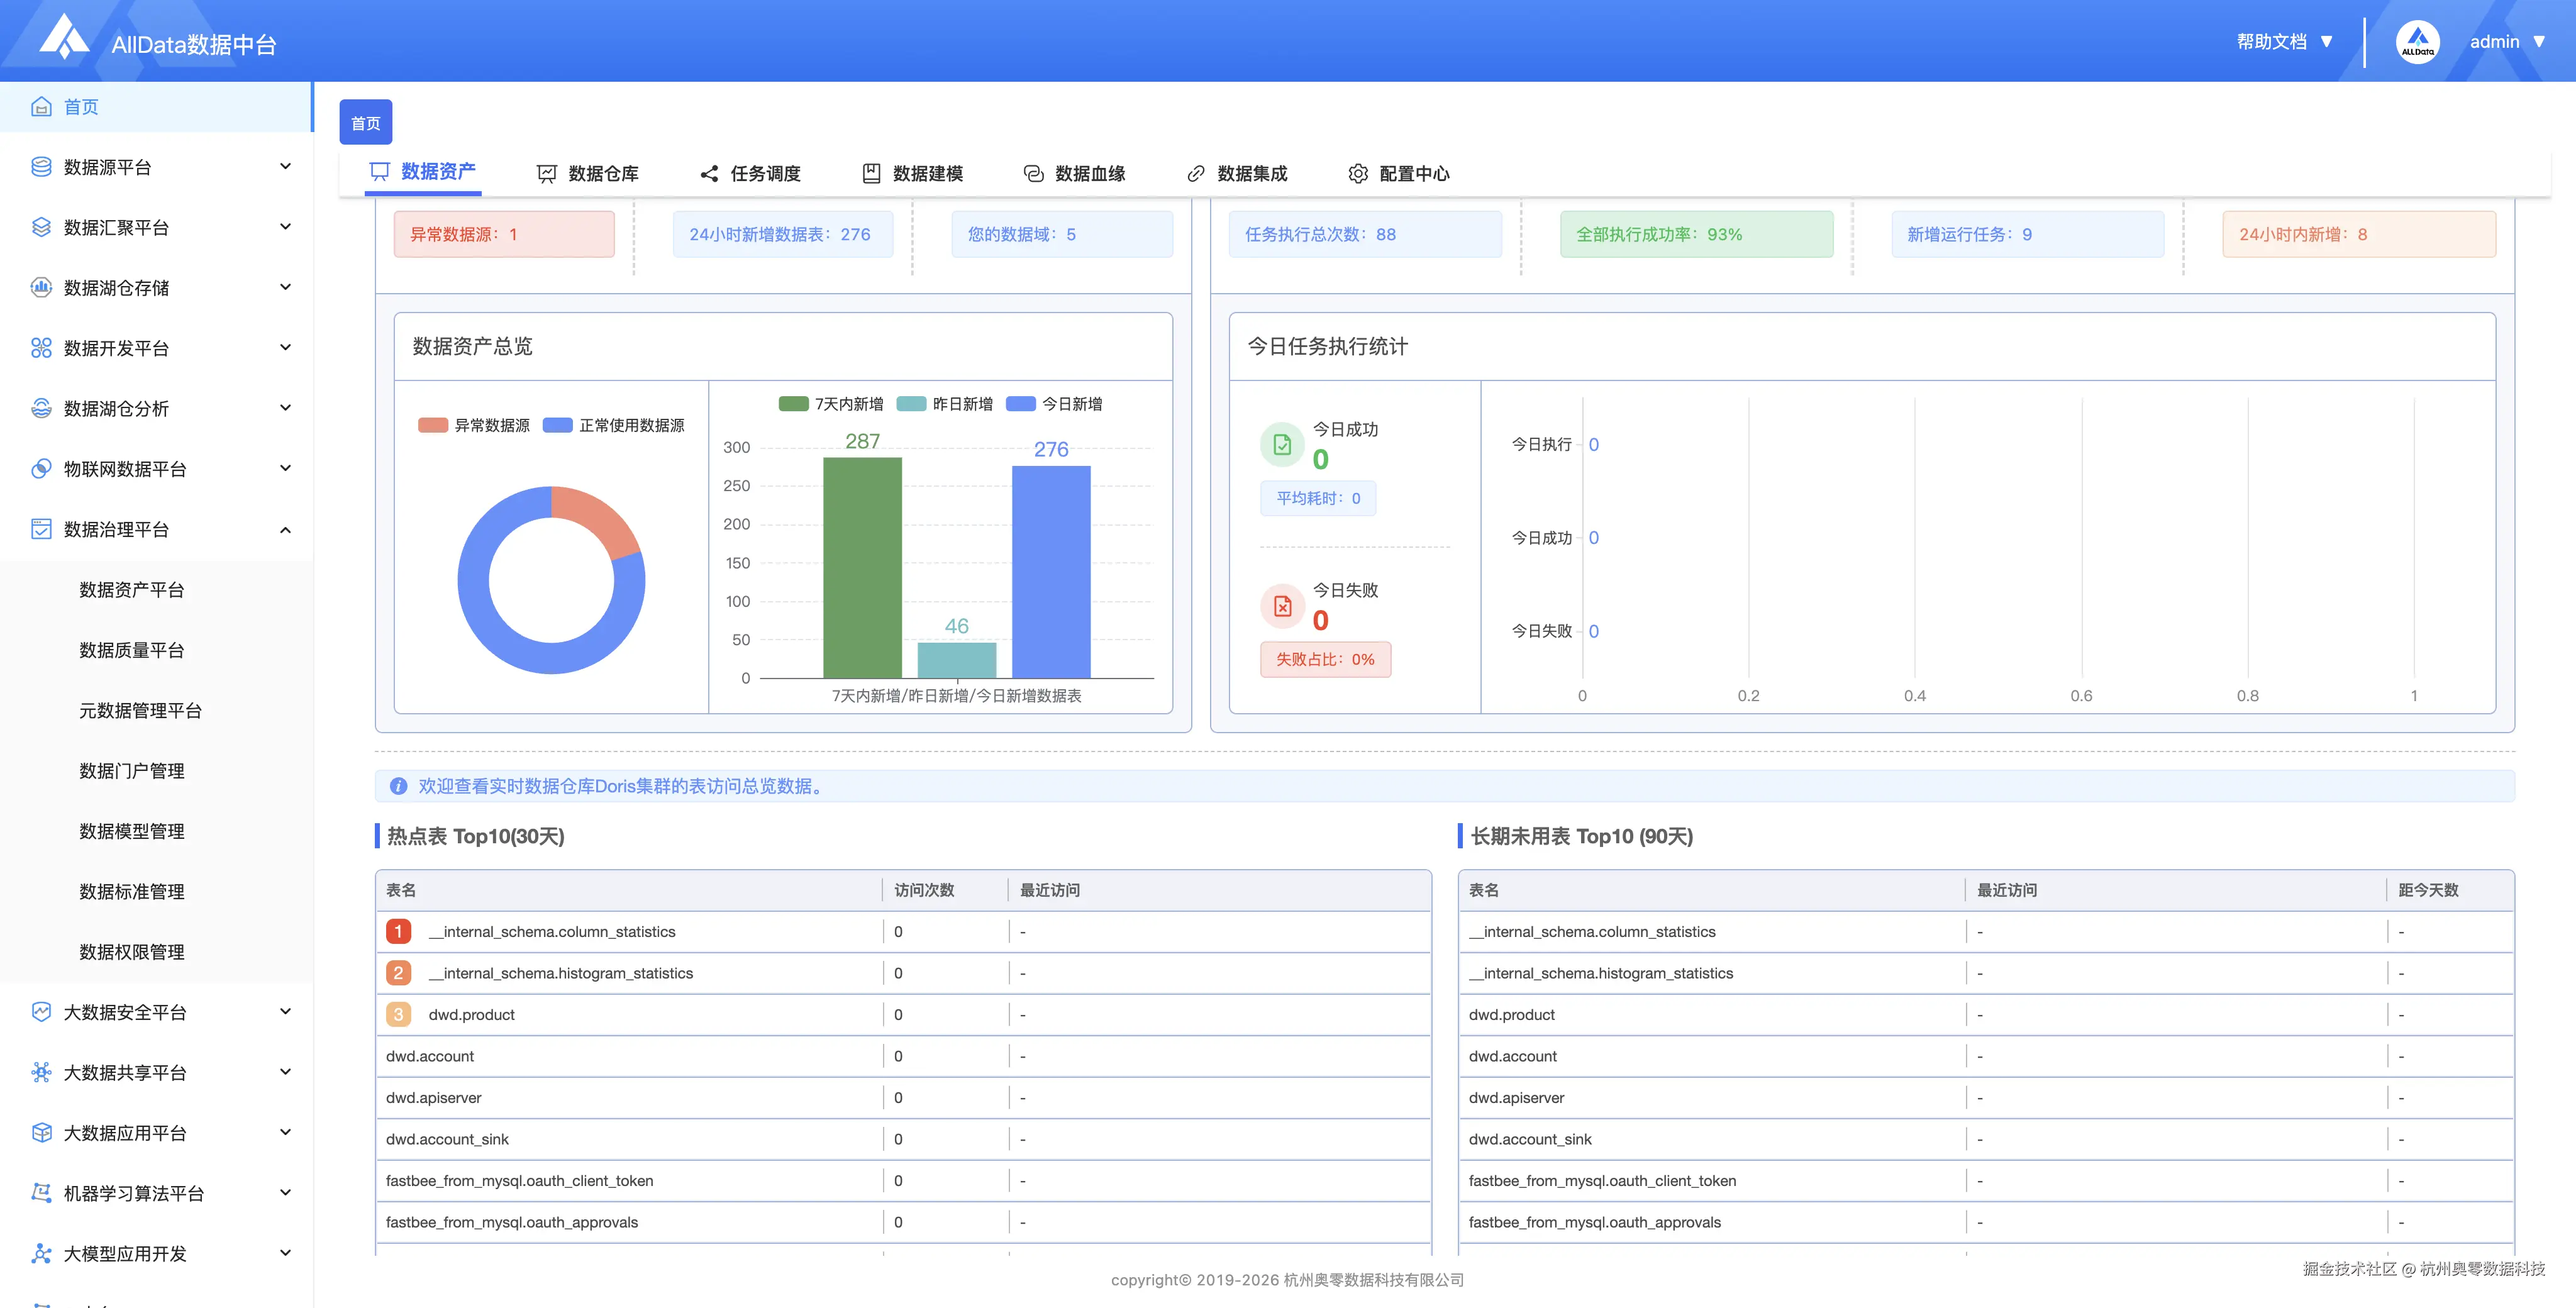Switch to 数据仓库 tab
The image size is (2576, 1308).
[x=588, y=174]
